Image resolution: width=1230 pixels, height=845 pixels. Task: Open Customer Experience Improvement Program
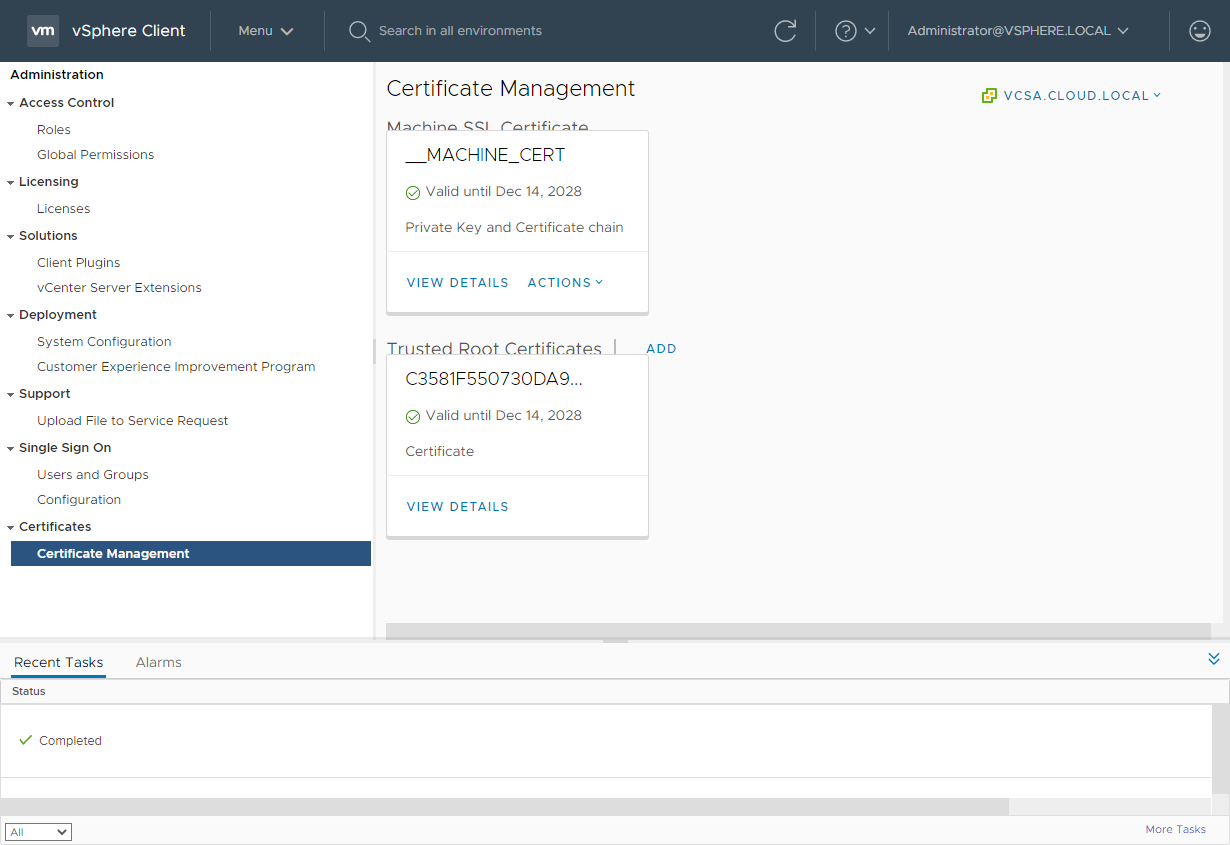[x=176, y=367]
